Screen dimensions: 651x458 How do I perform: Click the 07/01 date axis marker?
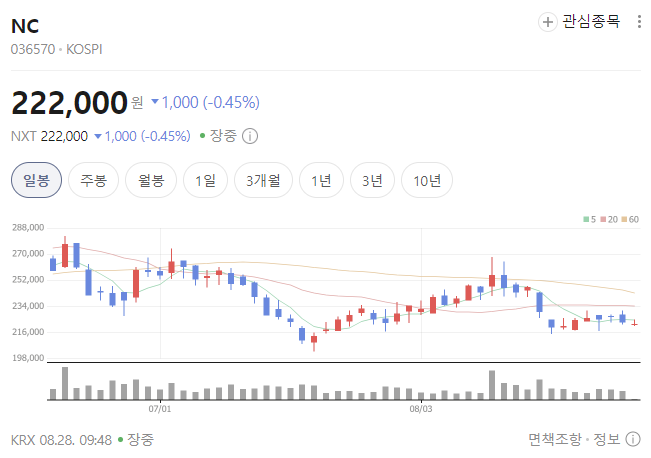pyautogui.click(x=160, y=409)
